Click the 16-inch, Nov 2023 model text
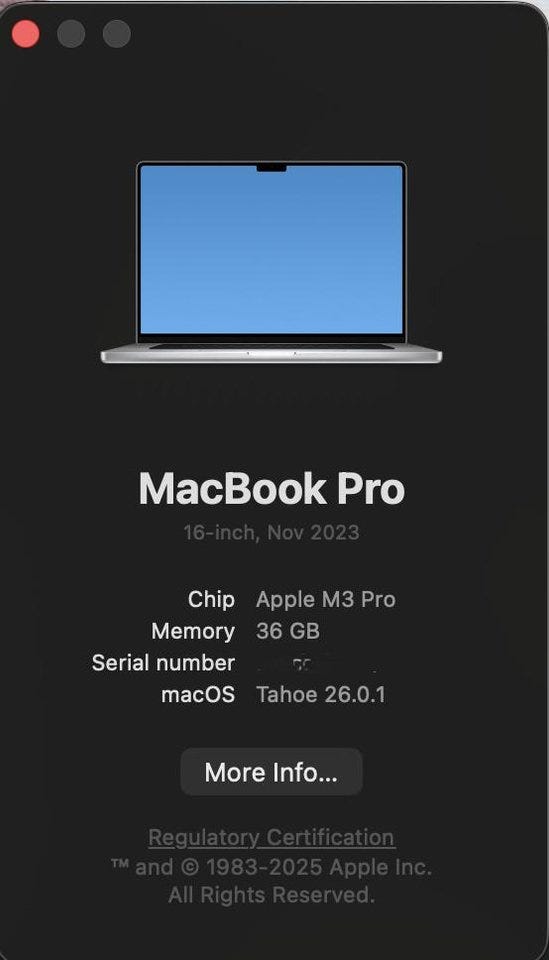549x960 pixels. click(x=272, y=532)
